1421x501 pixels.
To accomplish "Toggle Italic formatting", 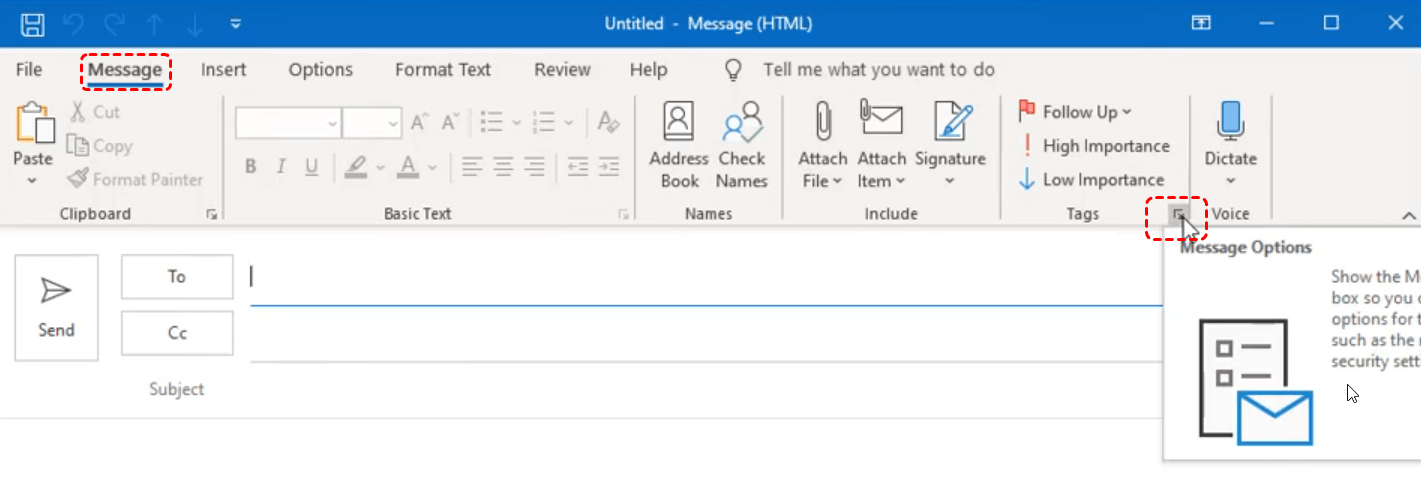I will tap(283, 167).
